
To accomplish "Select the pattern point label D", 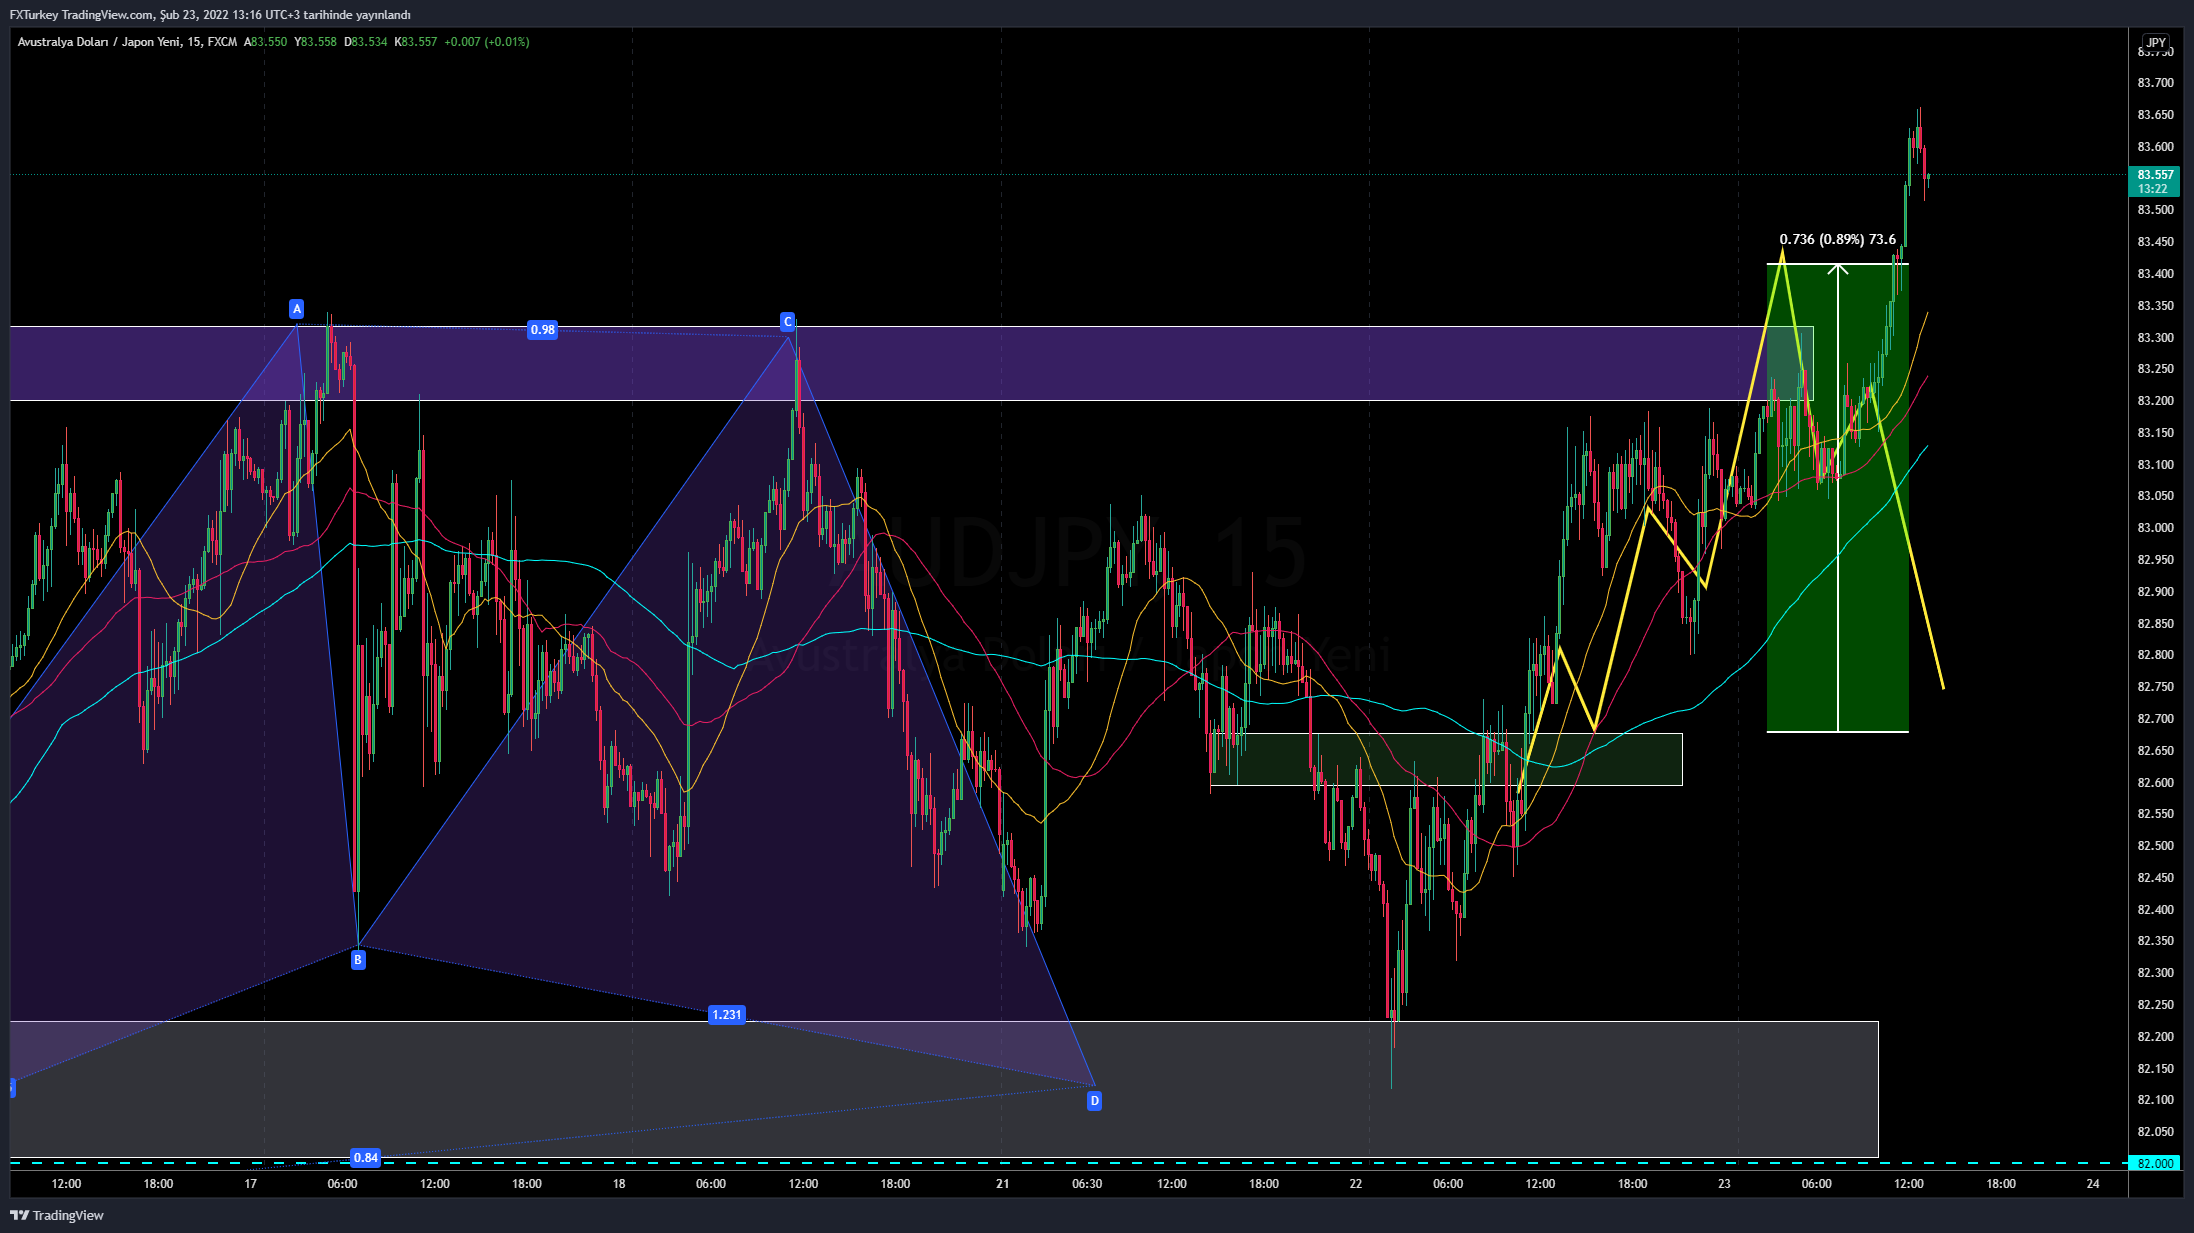I will click(x=1095, y=1101).
